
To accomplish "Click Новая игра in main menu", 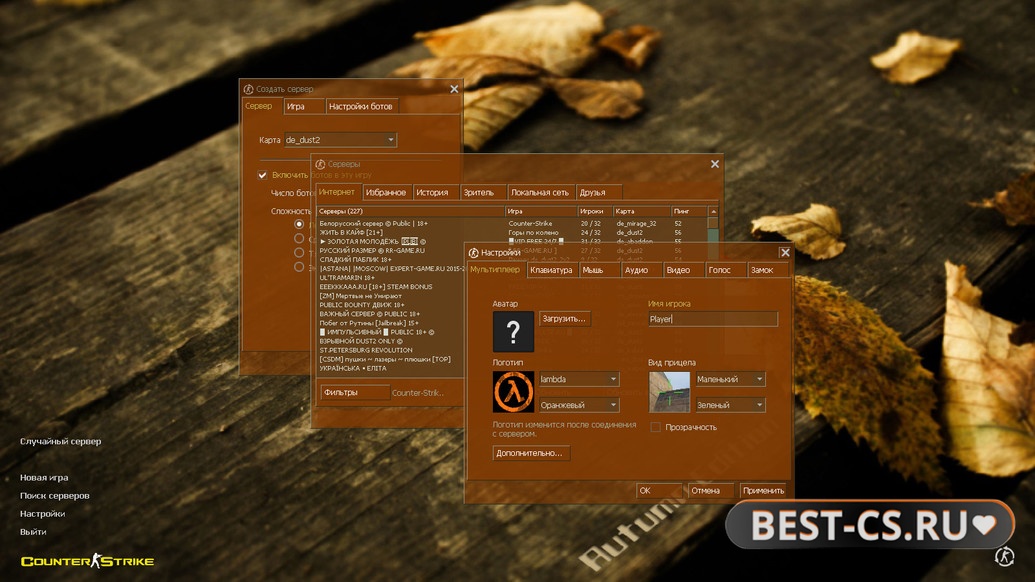I will 44,478.
